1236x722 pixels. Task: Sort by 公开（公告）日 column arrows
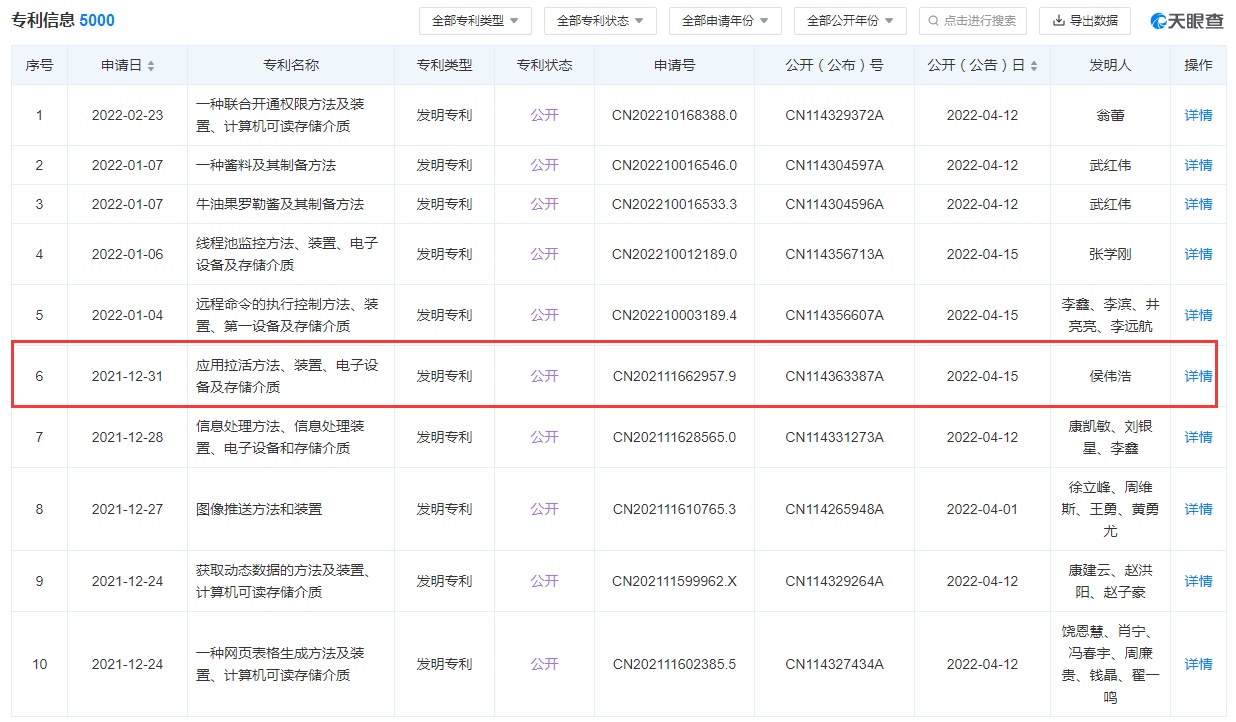[1033, 66]
